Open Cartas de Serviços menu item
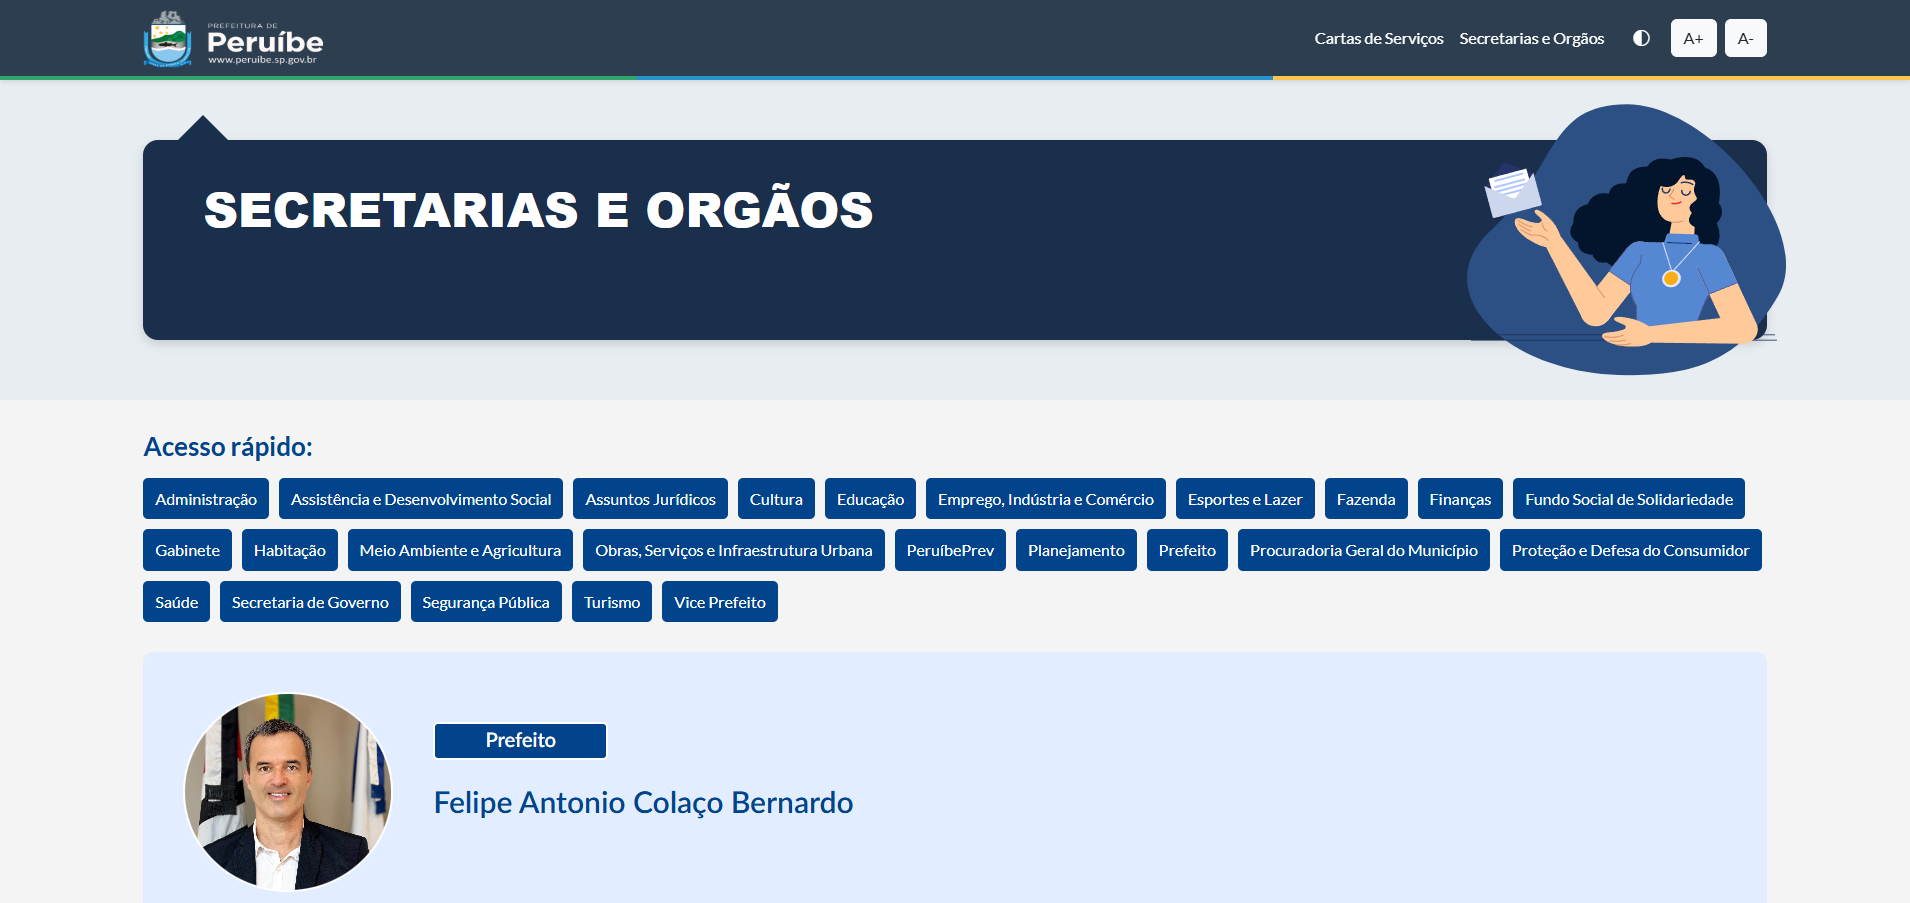1910x903 pixels. tap(1379, 38)
